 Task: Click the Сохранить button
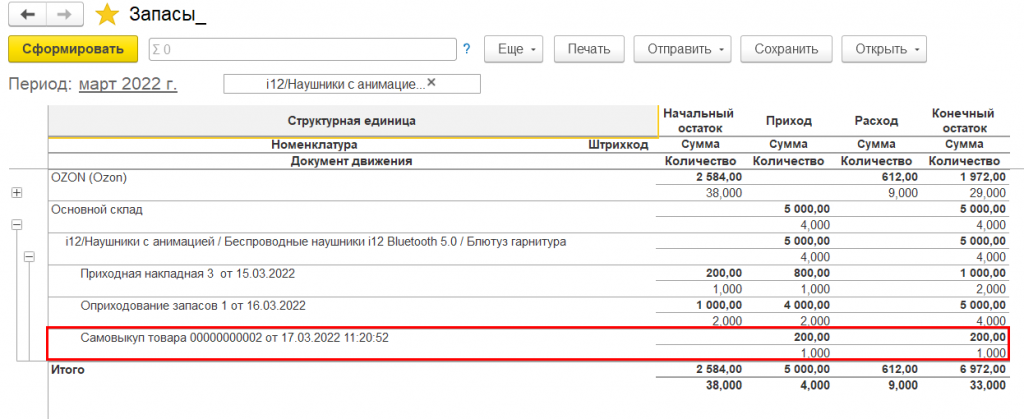tap(786, 48)
